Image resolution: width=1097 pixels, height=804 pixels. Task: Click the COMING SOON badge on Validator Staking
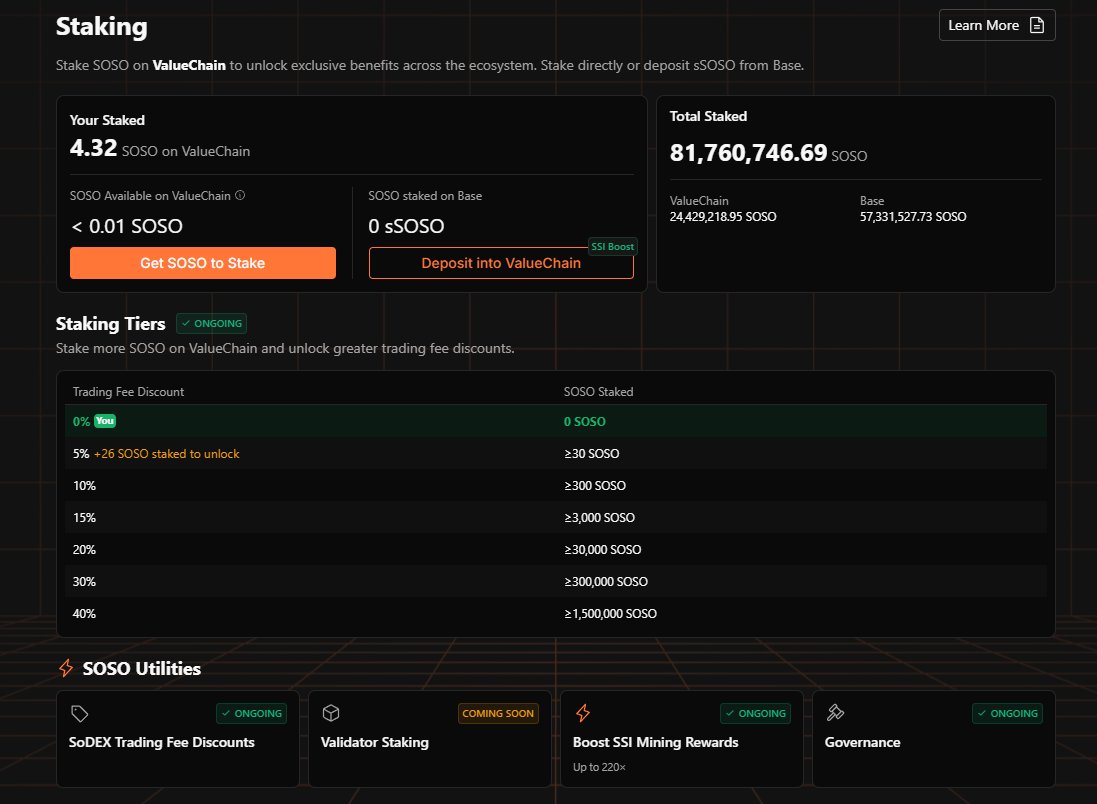[x=498, y=713]
